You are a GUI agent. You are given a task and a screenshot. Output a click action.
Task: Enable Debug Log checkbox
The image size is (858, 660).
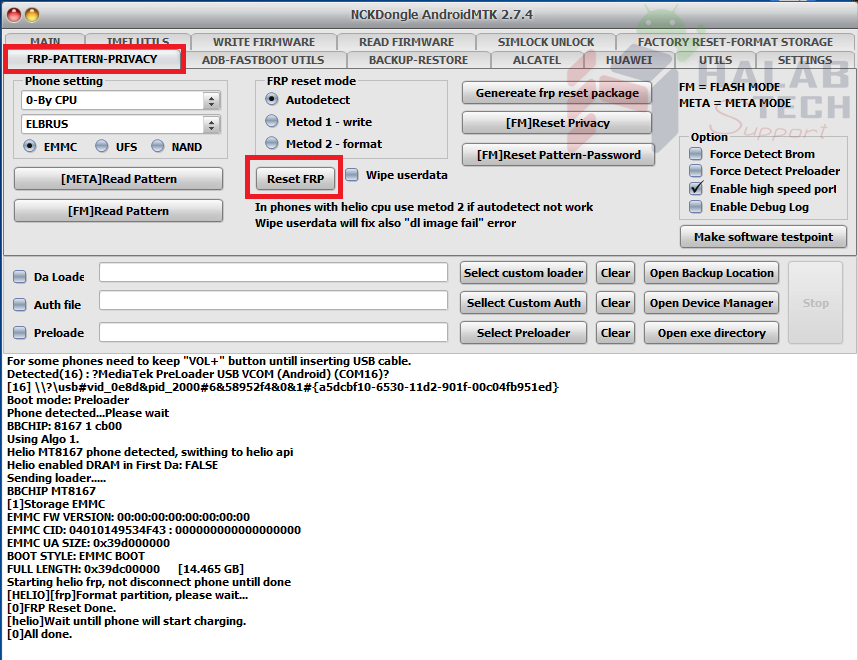[x=695, y=207]
